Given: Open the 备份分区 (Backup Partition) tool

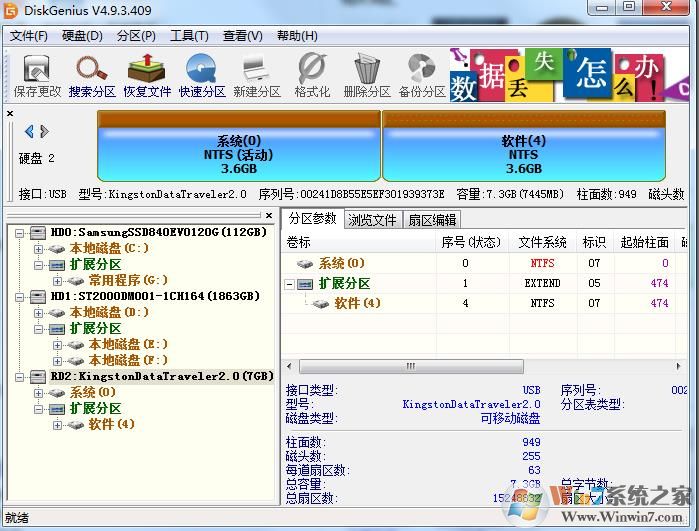Looking at the screenshot, I should coord(421,75).
